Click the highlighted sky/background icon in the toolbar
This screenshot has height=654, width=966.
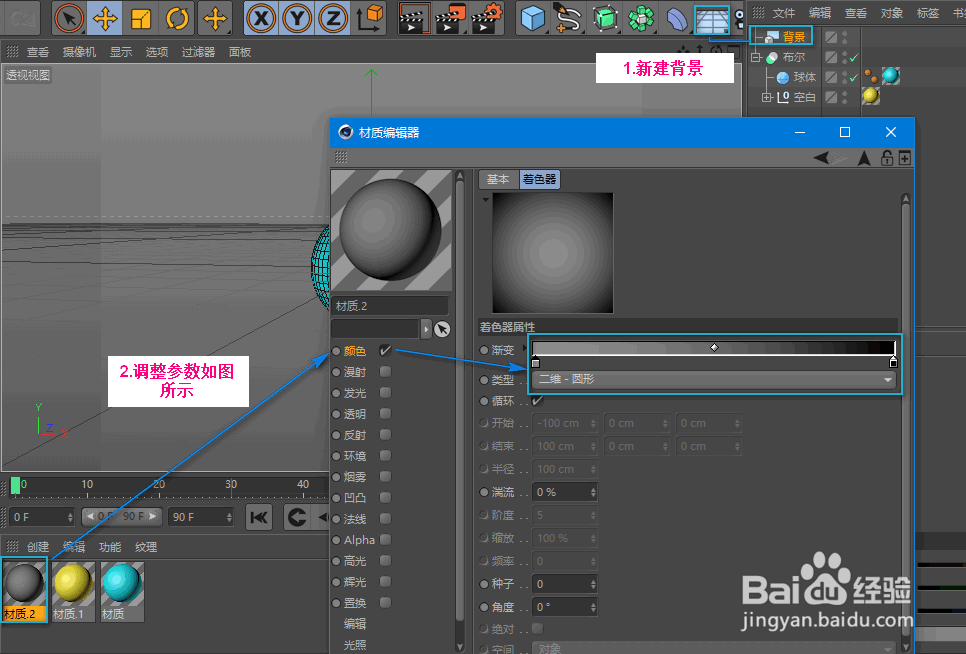713,18
